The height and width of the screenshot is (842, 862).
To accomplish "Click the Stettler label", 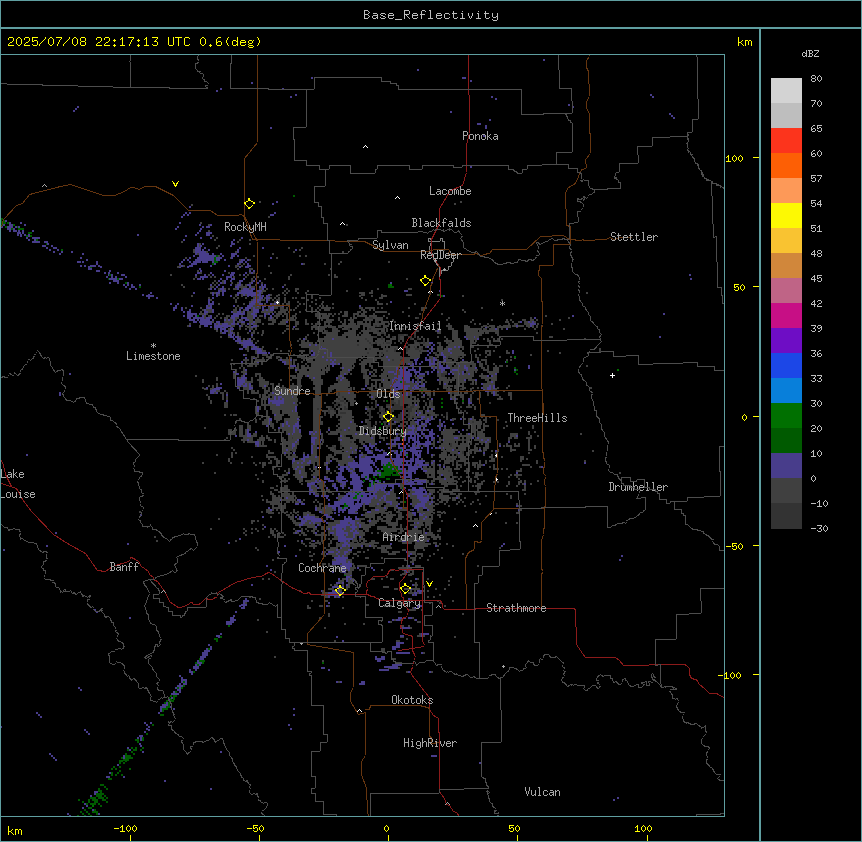I will coord(633,237).
